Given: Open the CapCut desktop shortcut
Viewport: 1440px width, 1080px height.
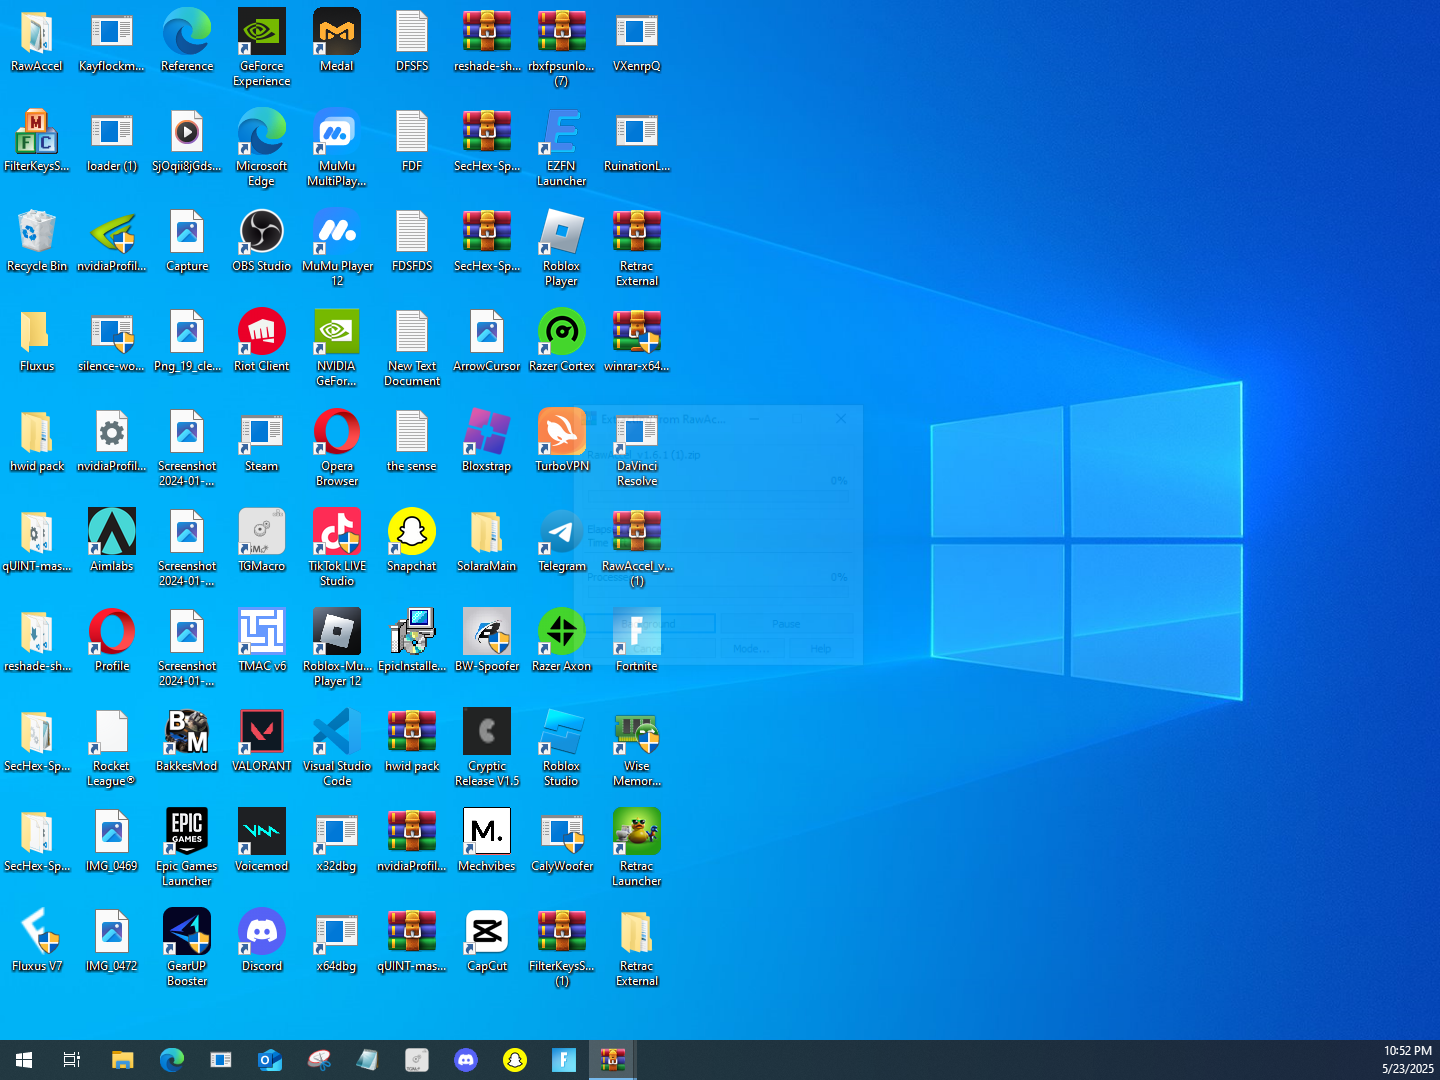Looking at the screenshot, I should coord(487,933).
